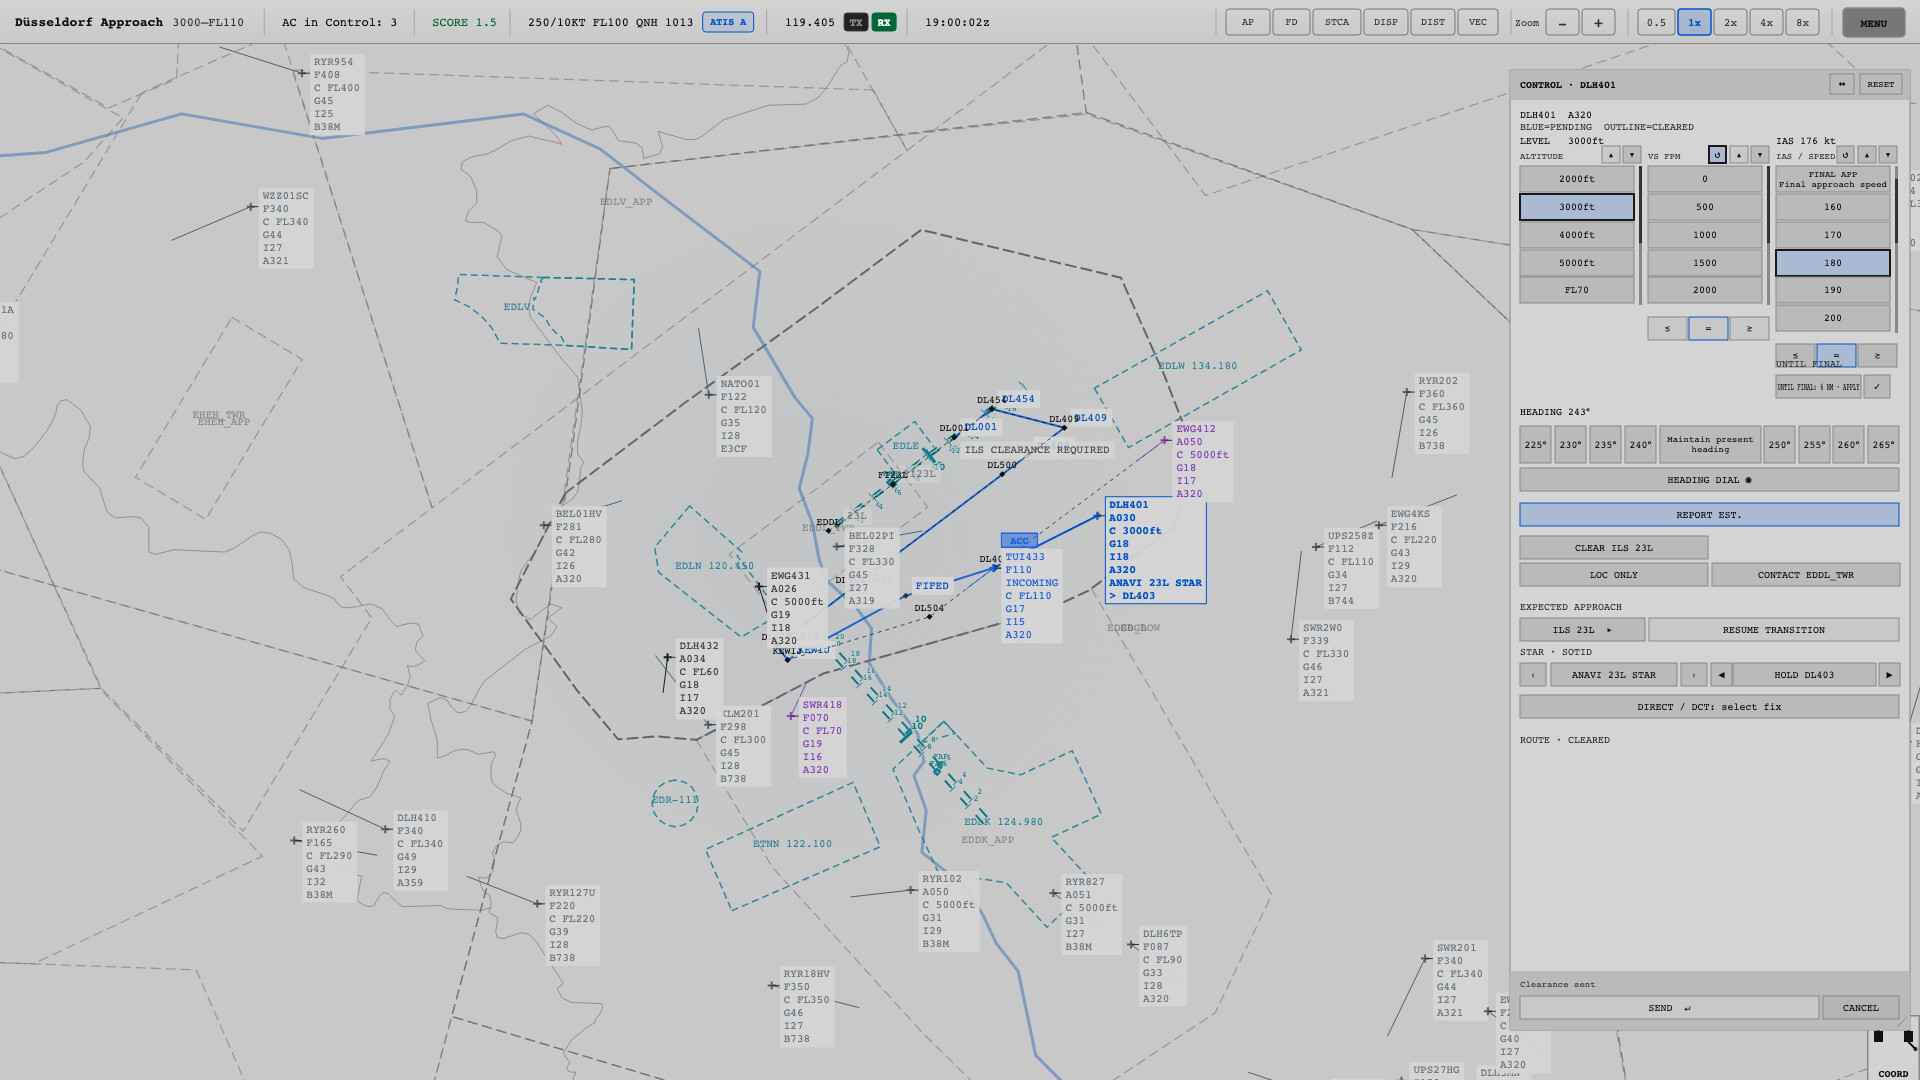Step IAS speed list down arrow
This screenshot has width=1920, height=1080.
pos(1888,155)
